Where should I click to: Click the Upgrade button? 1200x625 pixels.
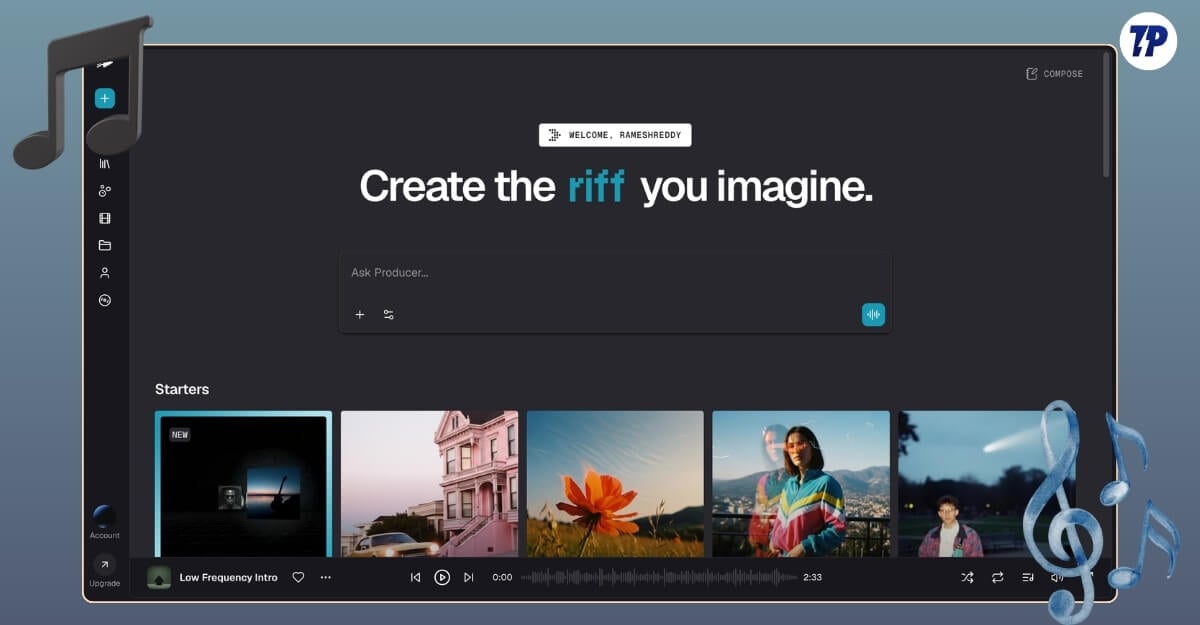click(x=105, y=570)
